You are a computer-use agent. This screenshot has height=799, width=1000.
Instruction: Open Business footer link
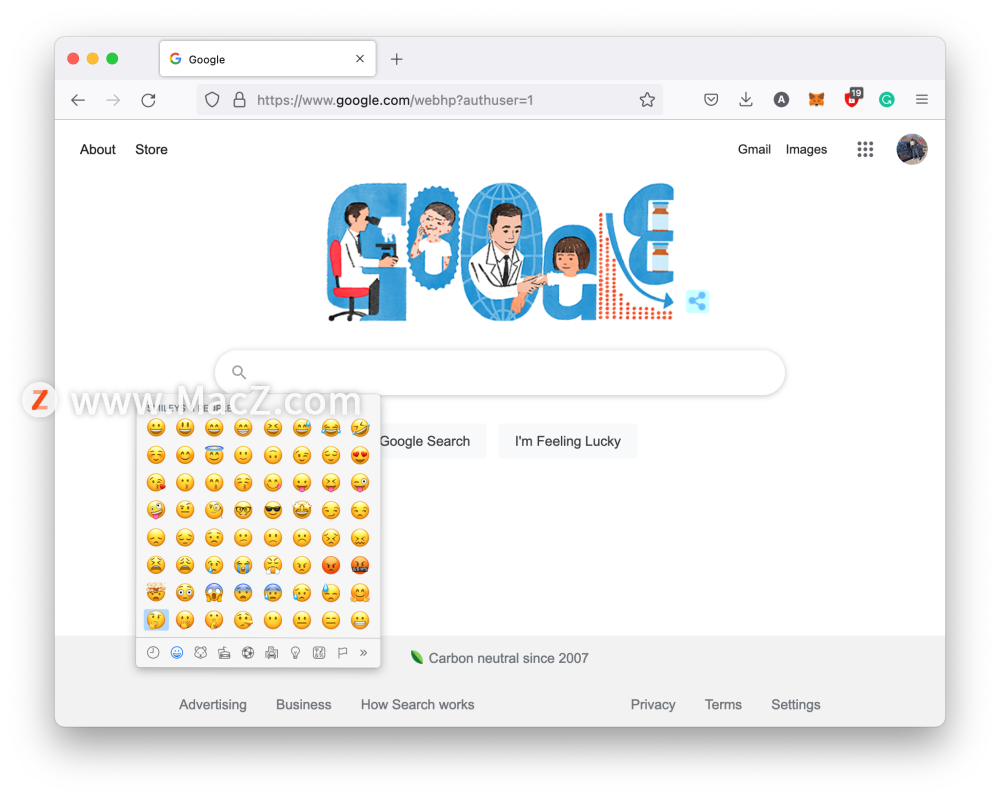click(x=304, y=705)
